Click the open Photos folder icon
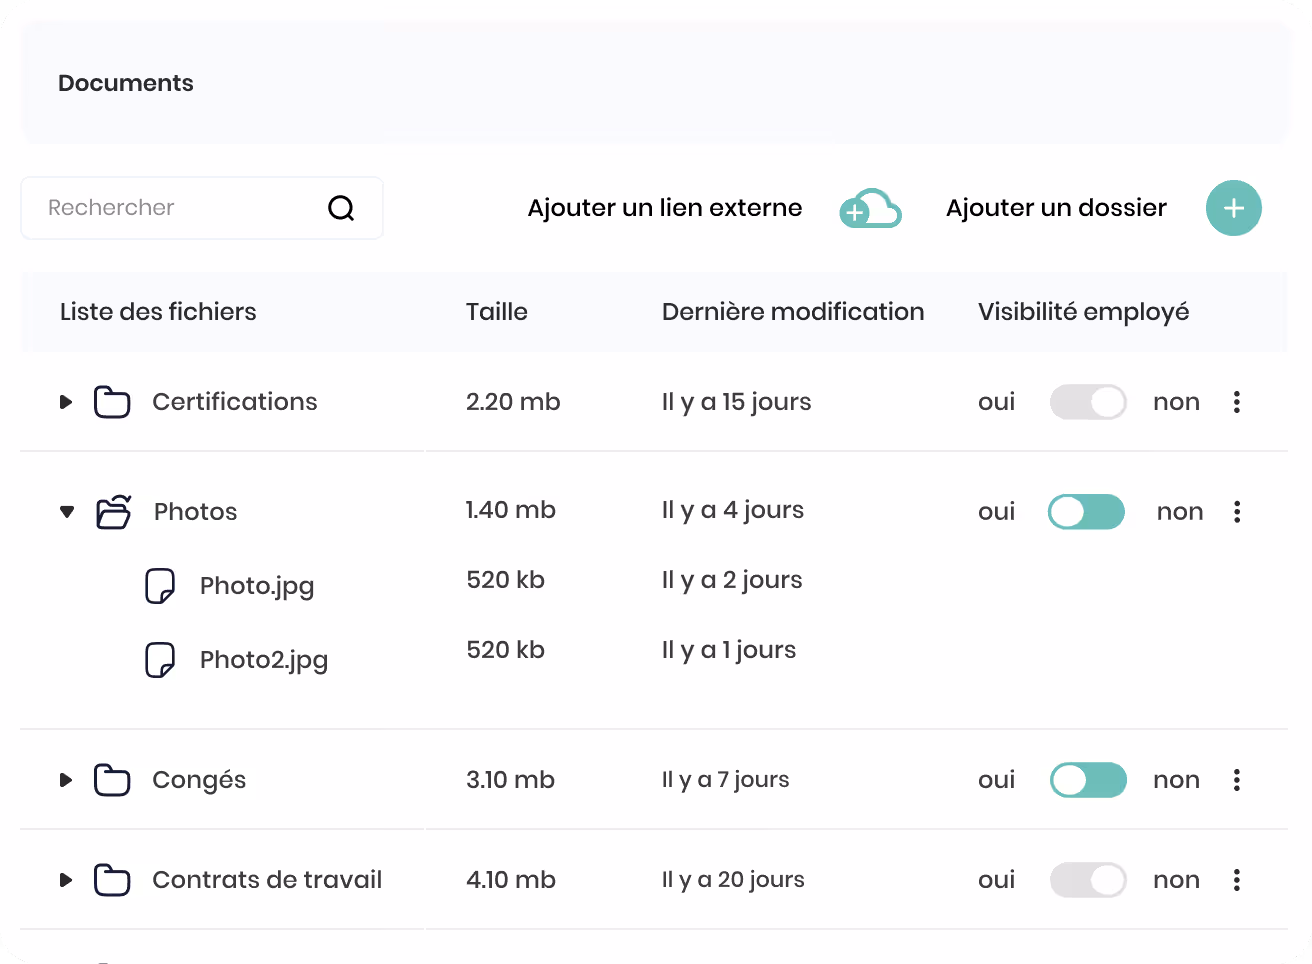 (114, 511)
